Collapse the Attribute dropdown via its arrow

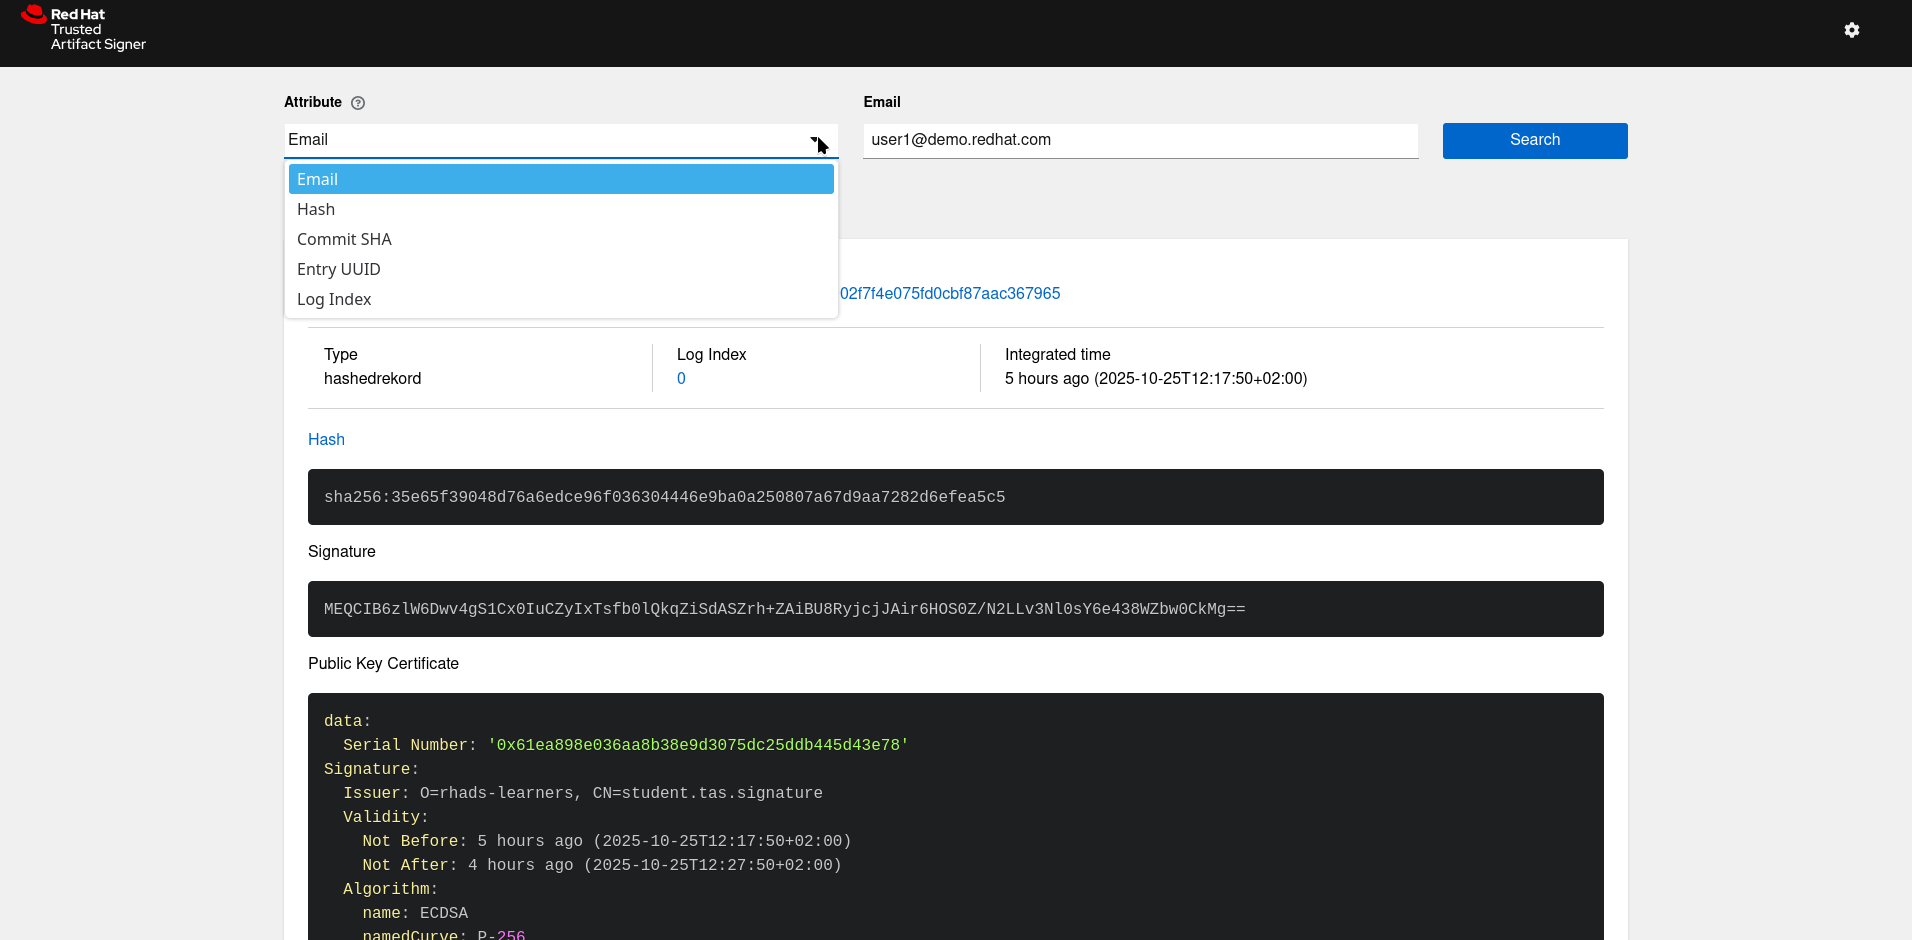tap(815, 141)
